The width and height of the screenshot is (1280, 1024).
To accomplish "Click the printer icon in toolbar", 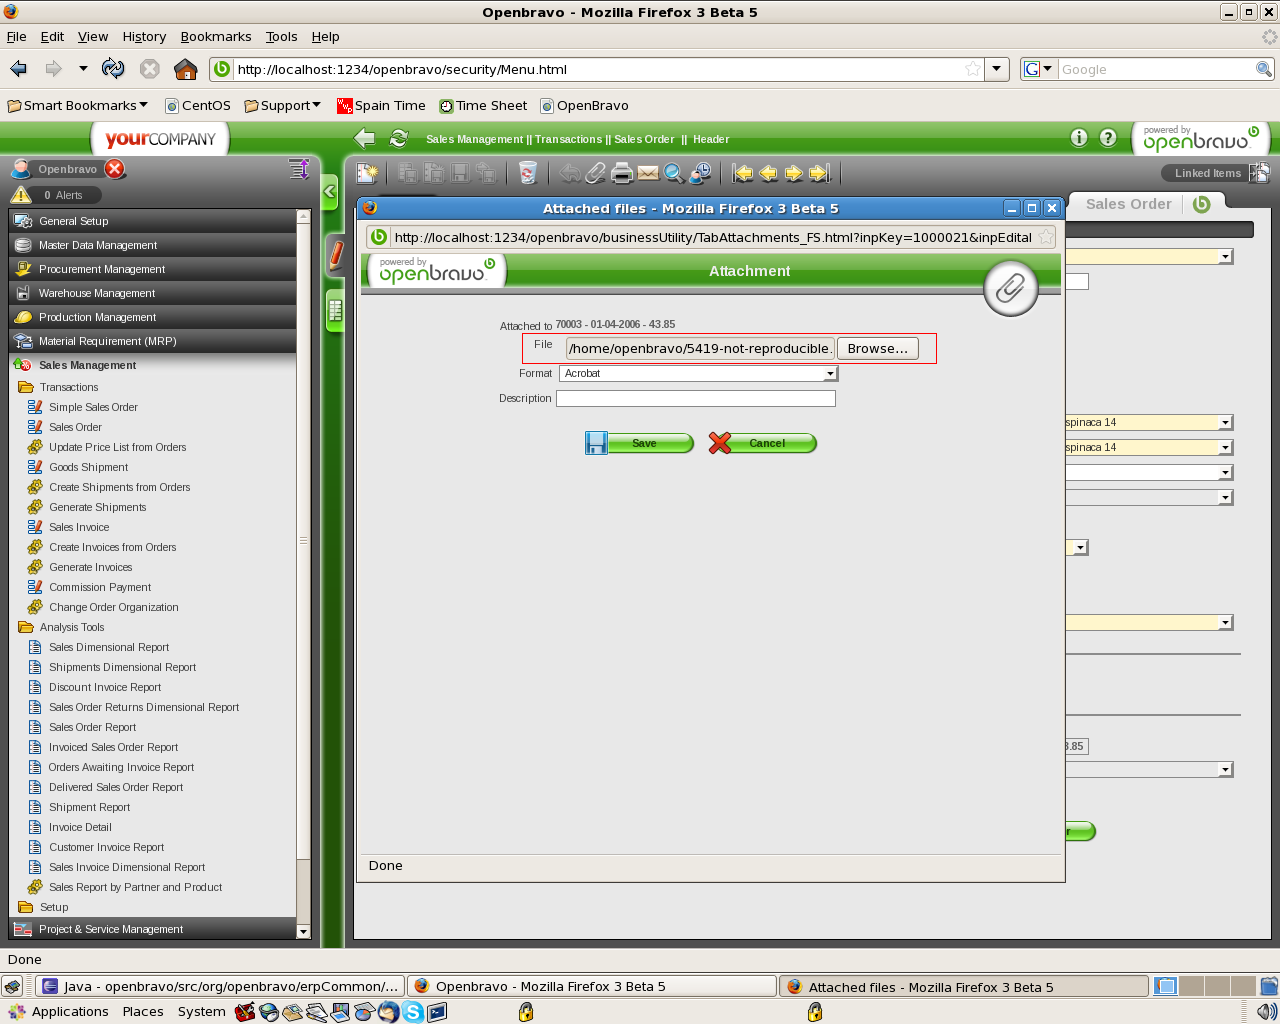I will pos(622,173).
